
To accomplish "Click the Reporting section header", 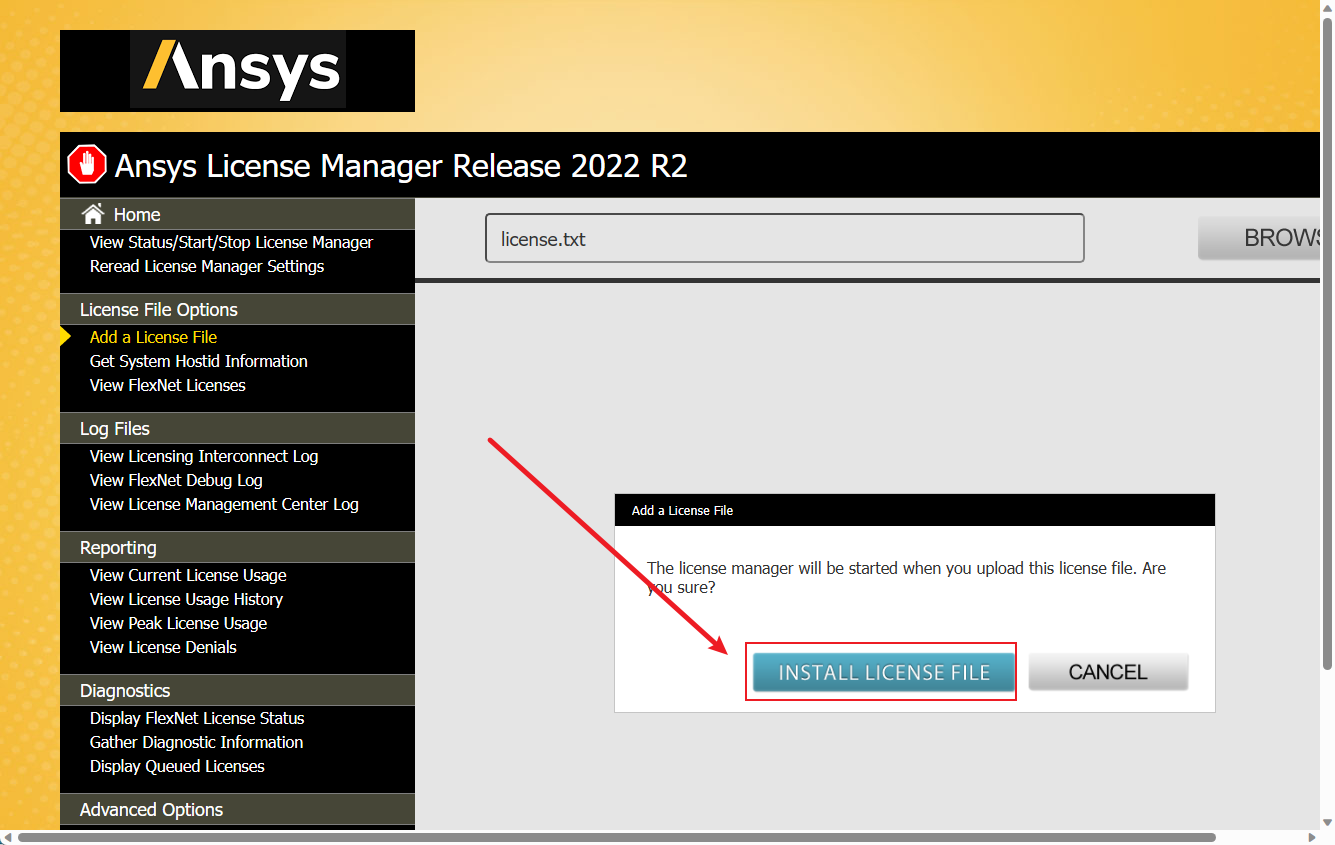I will pyautogui.click(x=237, y=547).
